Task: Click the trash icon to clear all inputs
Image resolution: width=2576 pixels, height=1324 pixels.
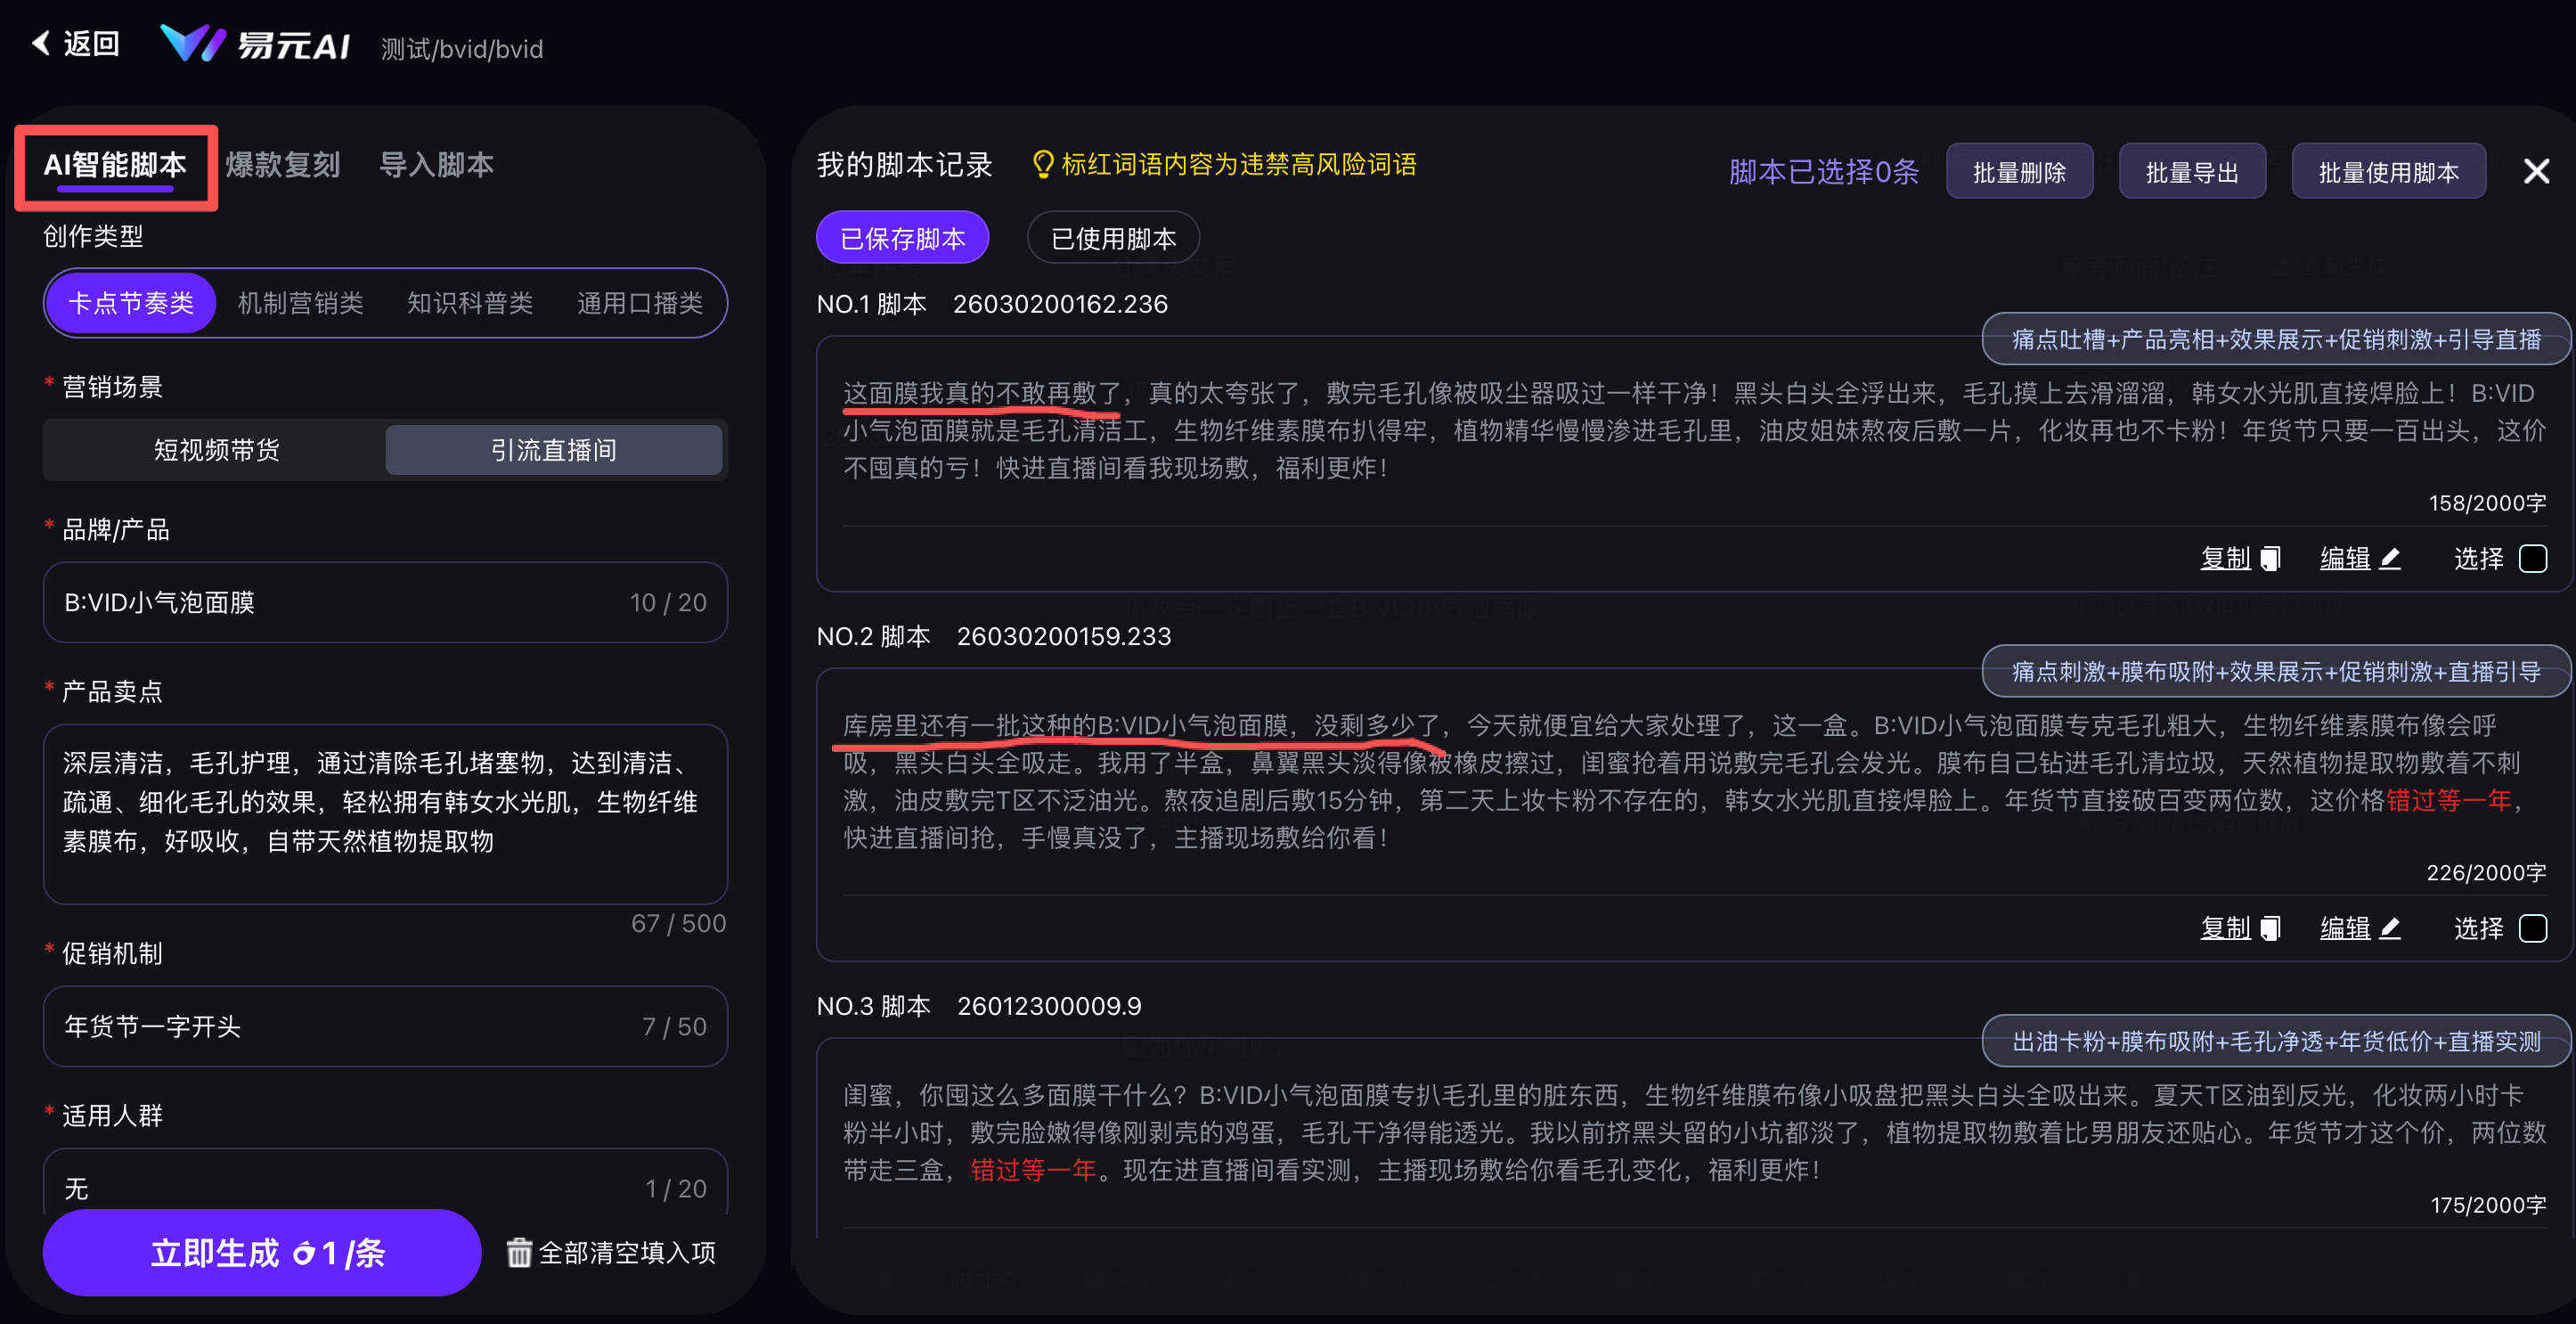Action: (x=520, y=1252)
